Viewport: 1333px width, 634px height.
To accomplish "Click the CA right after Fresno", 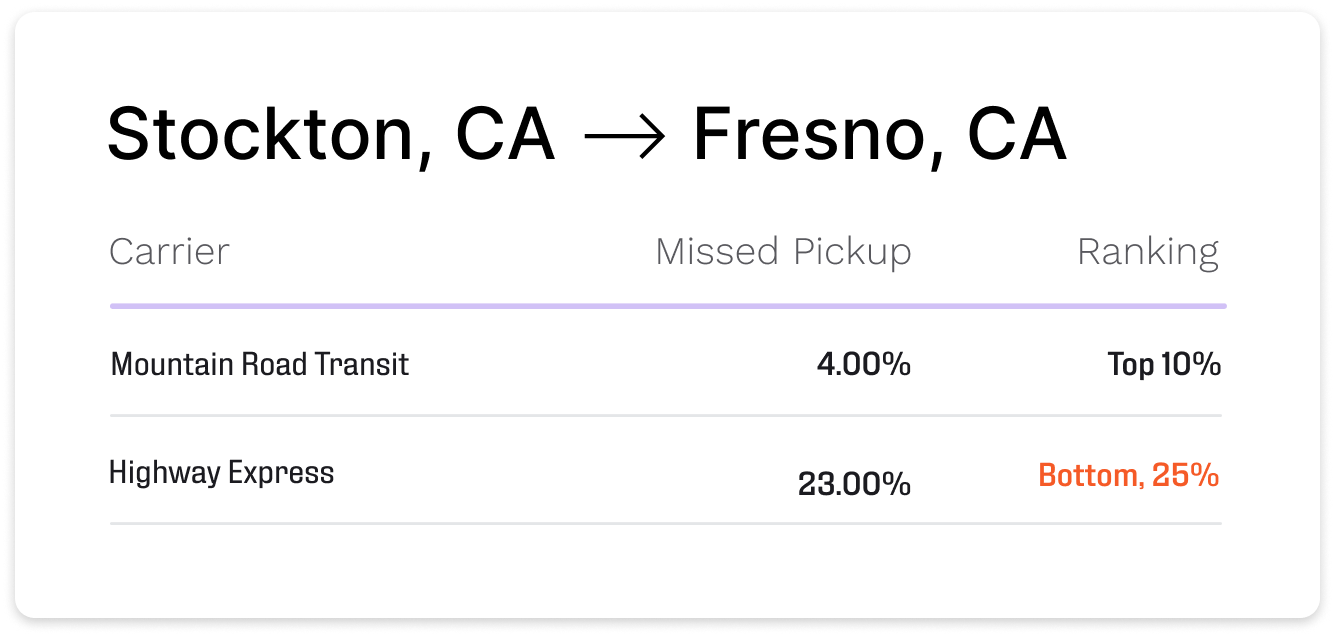I will point(1018,135).
